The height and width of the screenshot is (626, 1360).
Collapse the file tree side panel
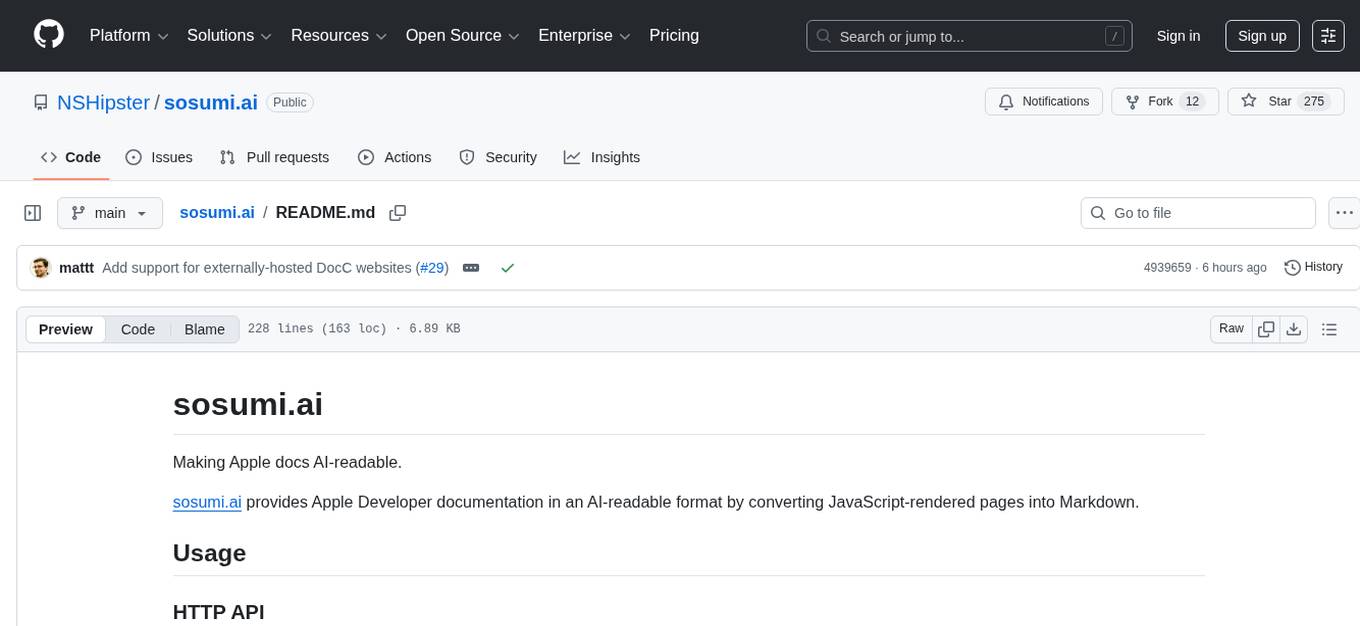(33, 213)
